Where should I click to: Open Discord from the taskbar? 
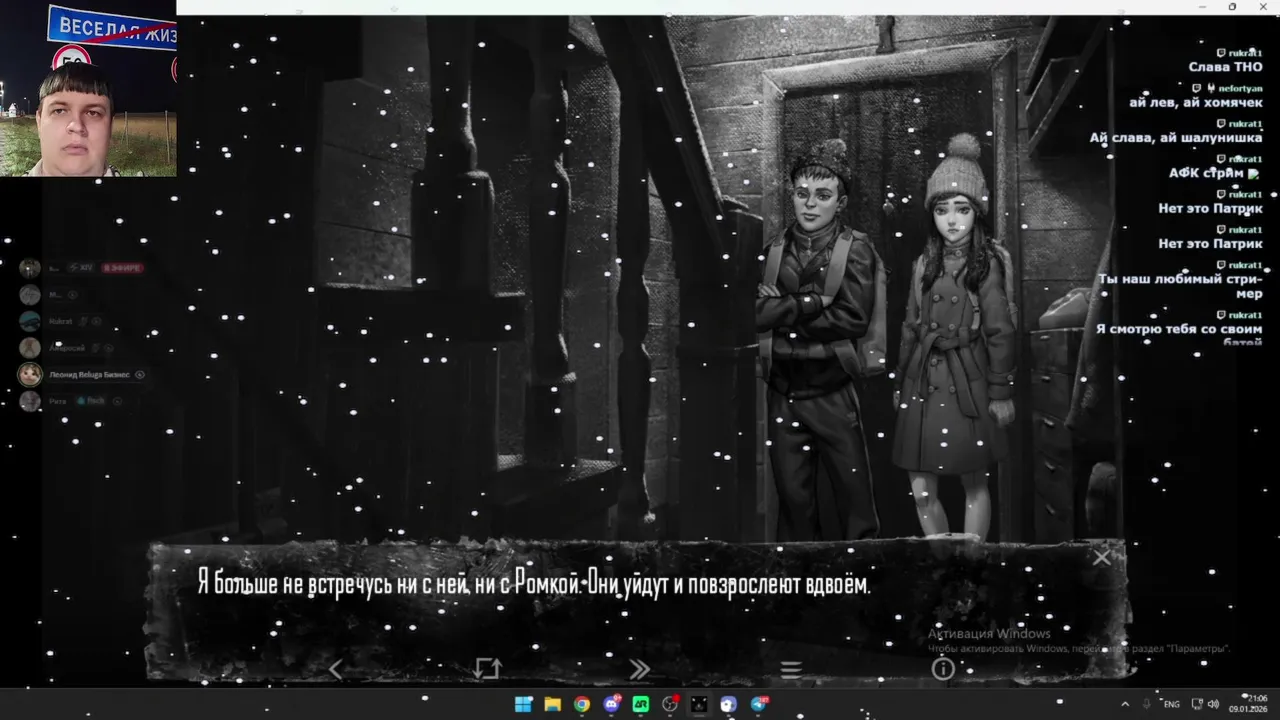pos(611,704)
